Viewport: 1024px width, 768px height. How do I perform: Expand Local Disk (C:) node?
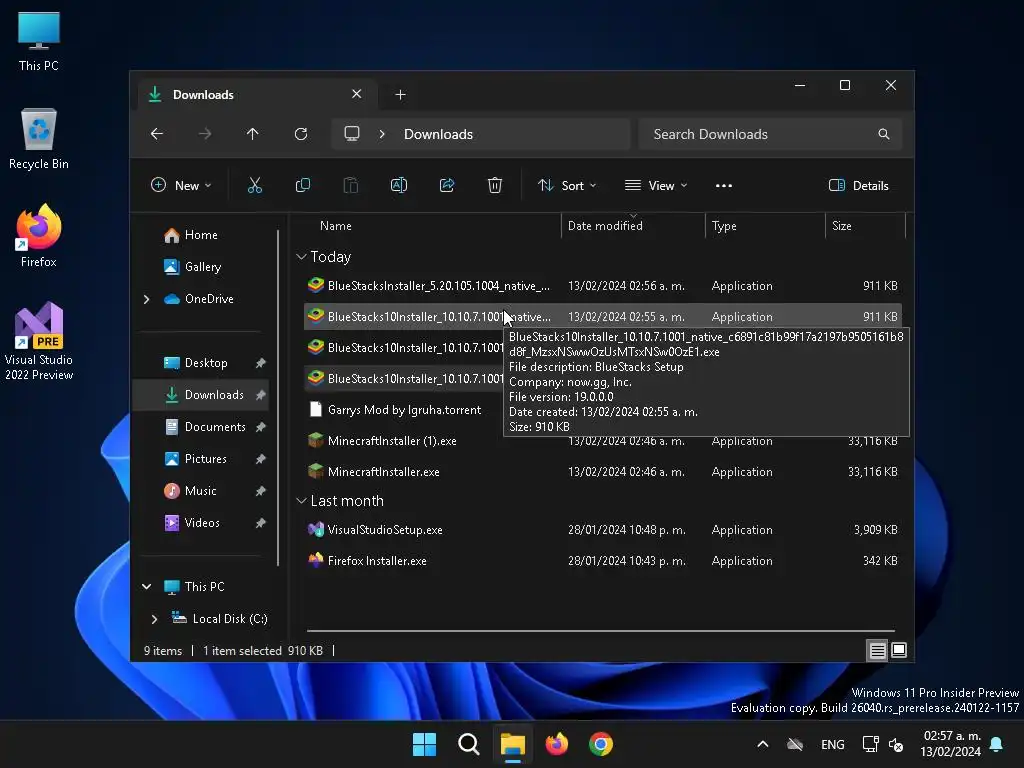(x=154, y=619)
